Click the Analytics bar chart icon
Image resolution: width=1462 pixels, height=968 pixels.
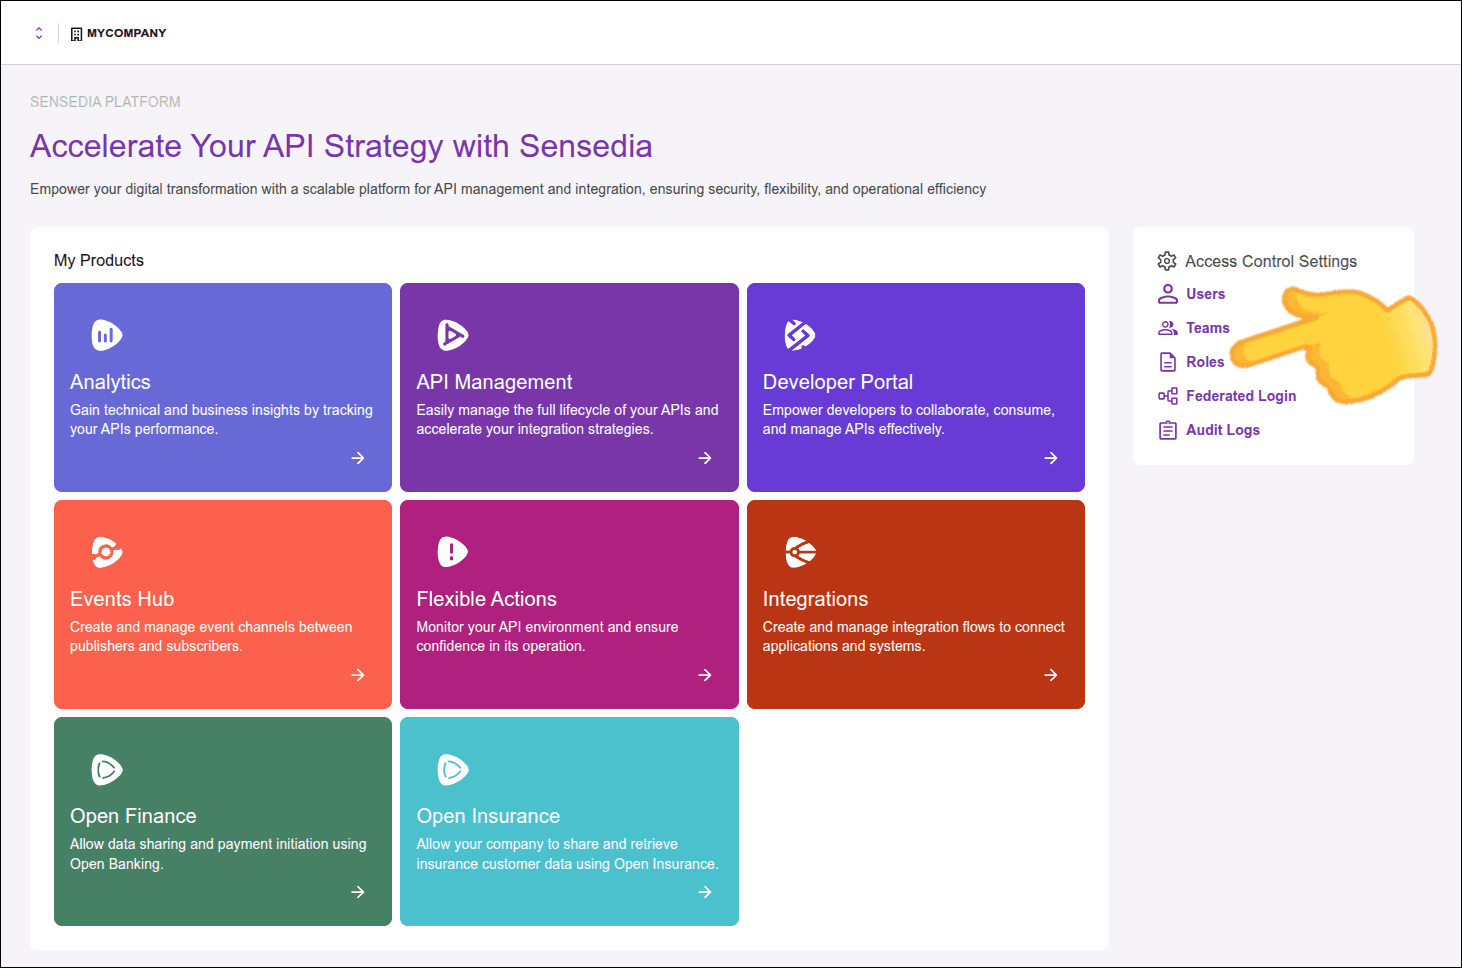click(x=106, y=335)
